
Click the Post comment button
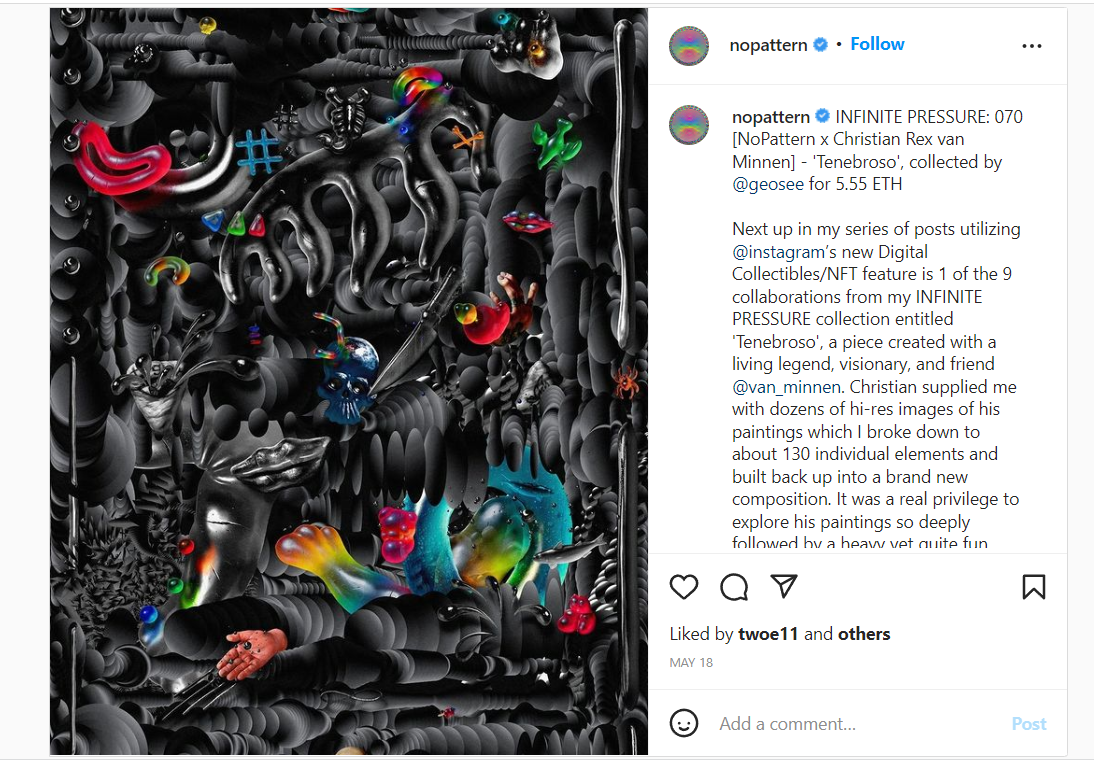(x=1028, y=724)
